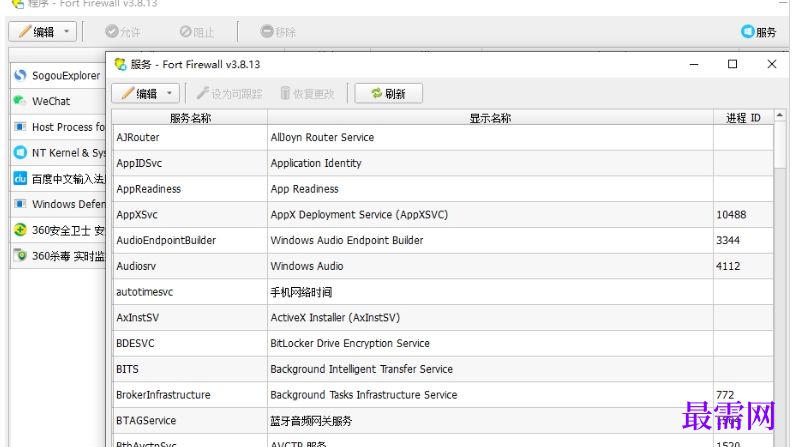Click the Fort Firewall icon in Services title bar
Screen dimensions: 794x447
tap(120, 64)
